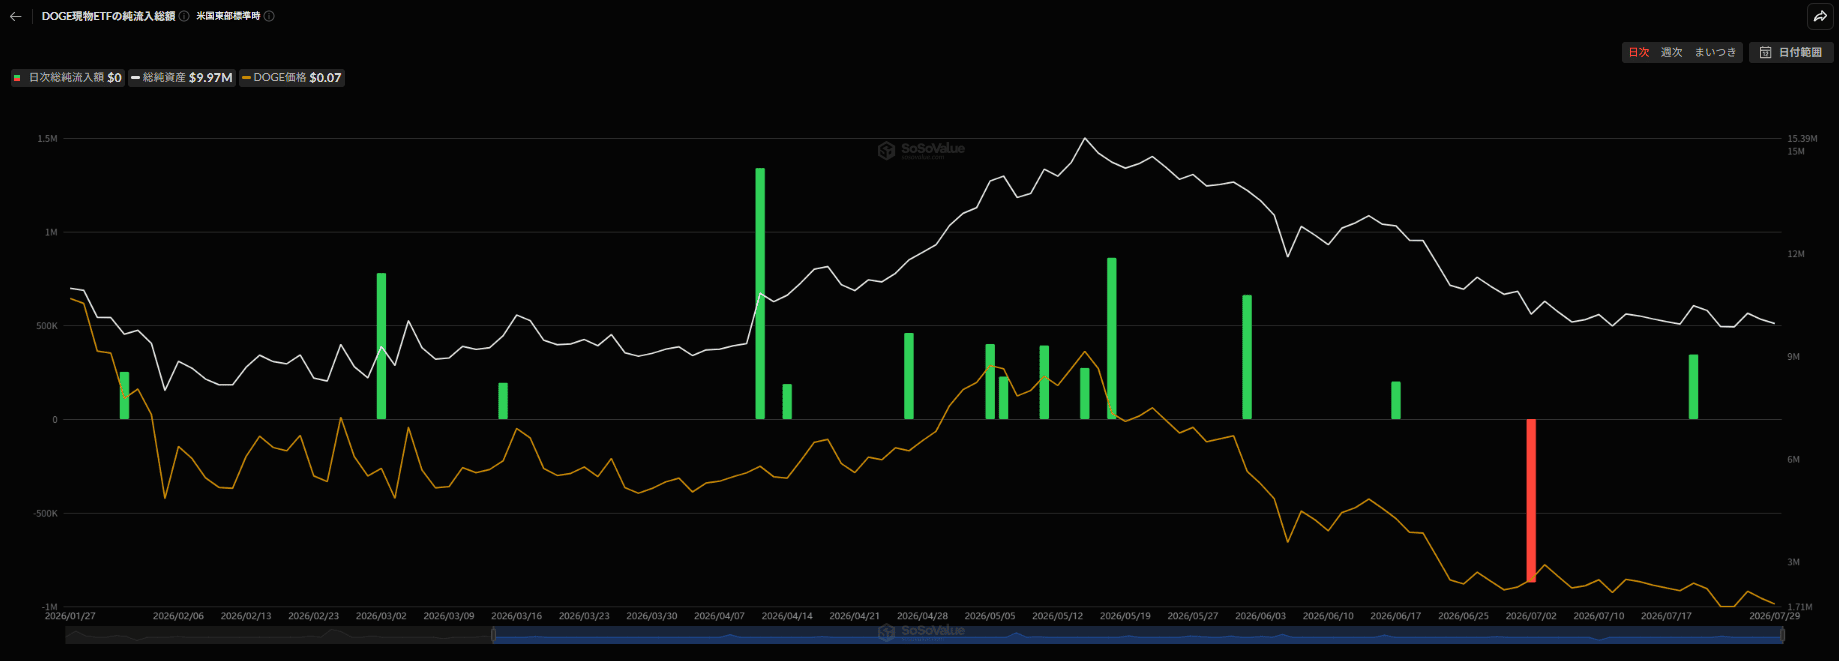
Task: Click the 2026/07/29 date axis label
Action: tap(1774, 616)
